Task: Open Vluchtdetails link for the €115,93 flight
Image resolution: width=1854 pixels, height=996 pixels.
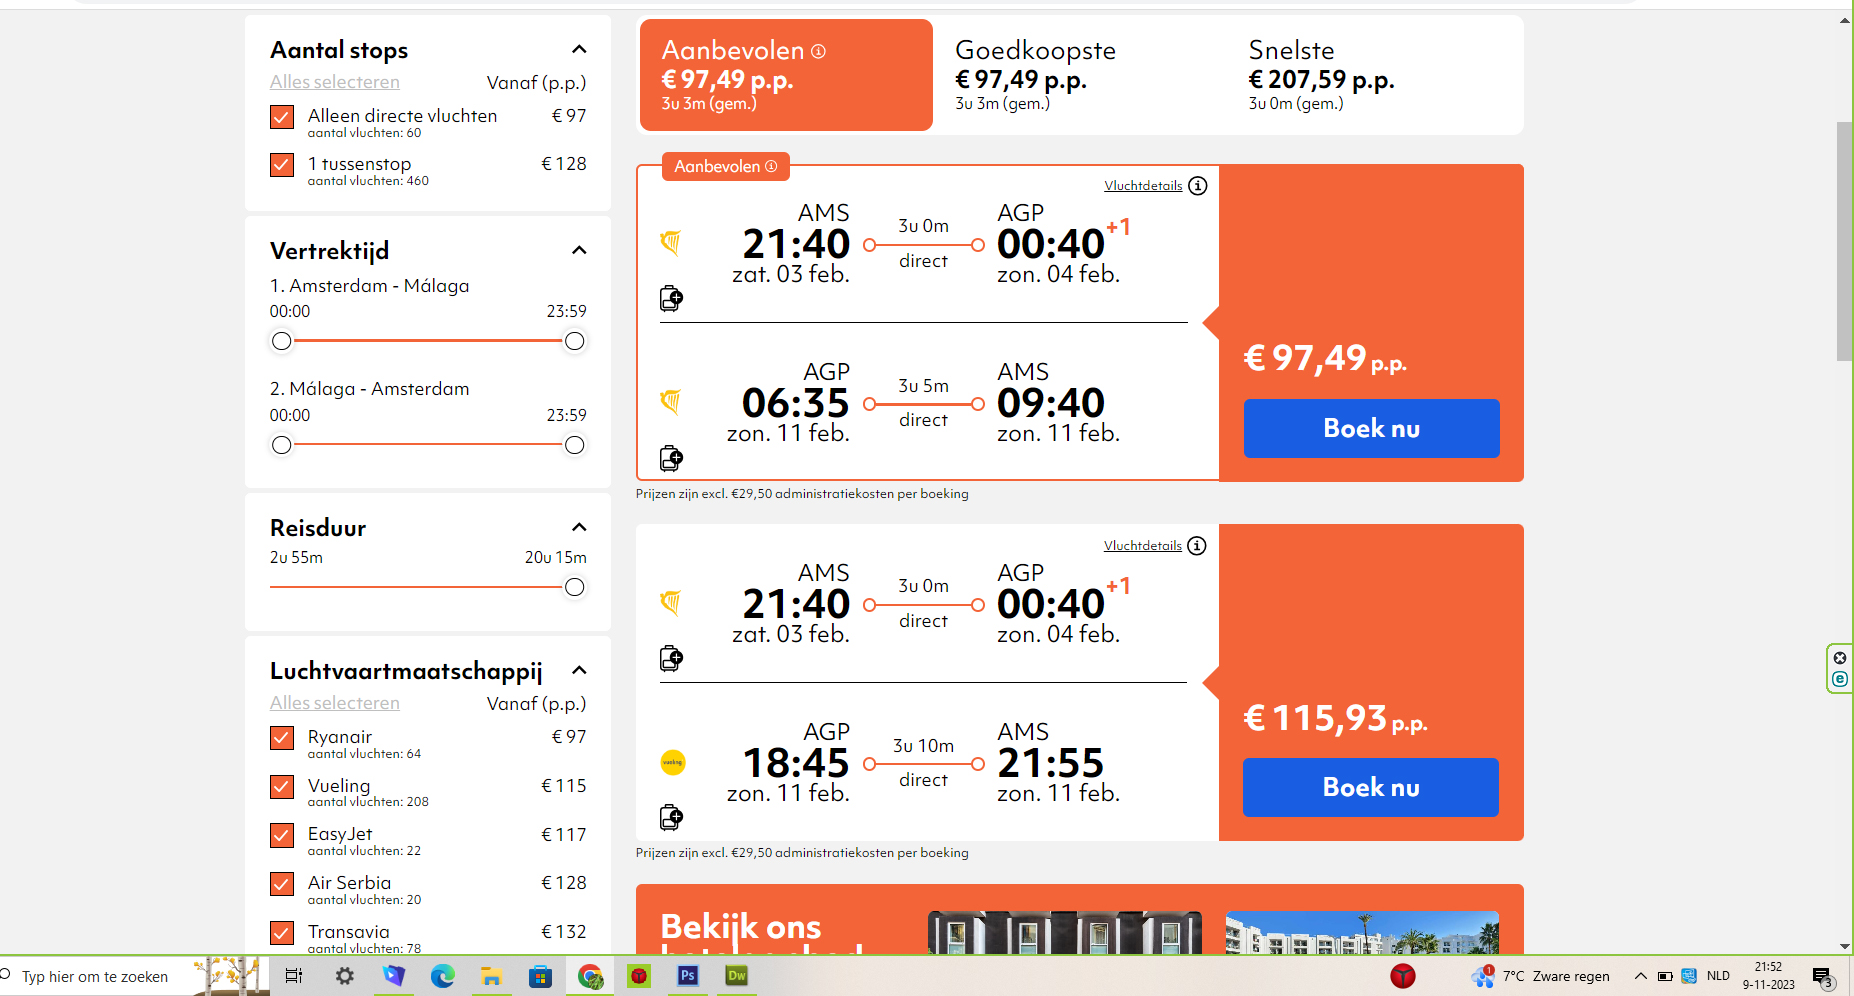Action: 1142,546
